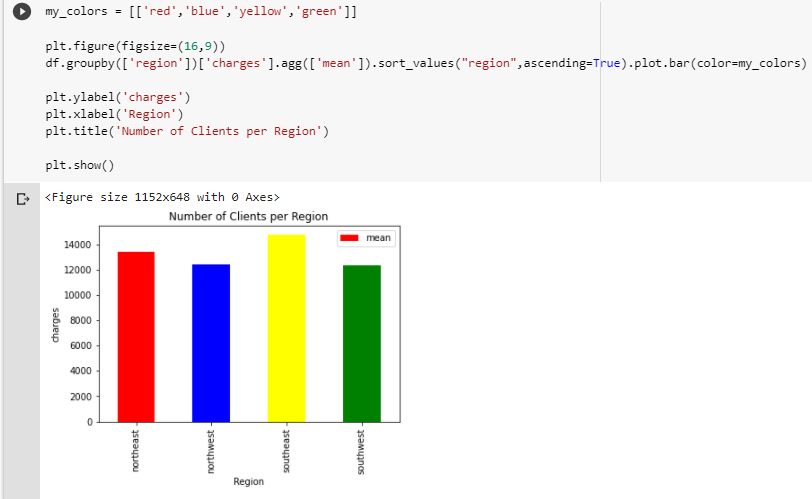Click the plt.title code line

pyautogui.click(x=187, y=131)
